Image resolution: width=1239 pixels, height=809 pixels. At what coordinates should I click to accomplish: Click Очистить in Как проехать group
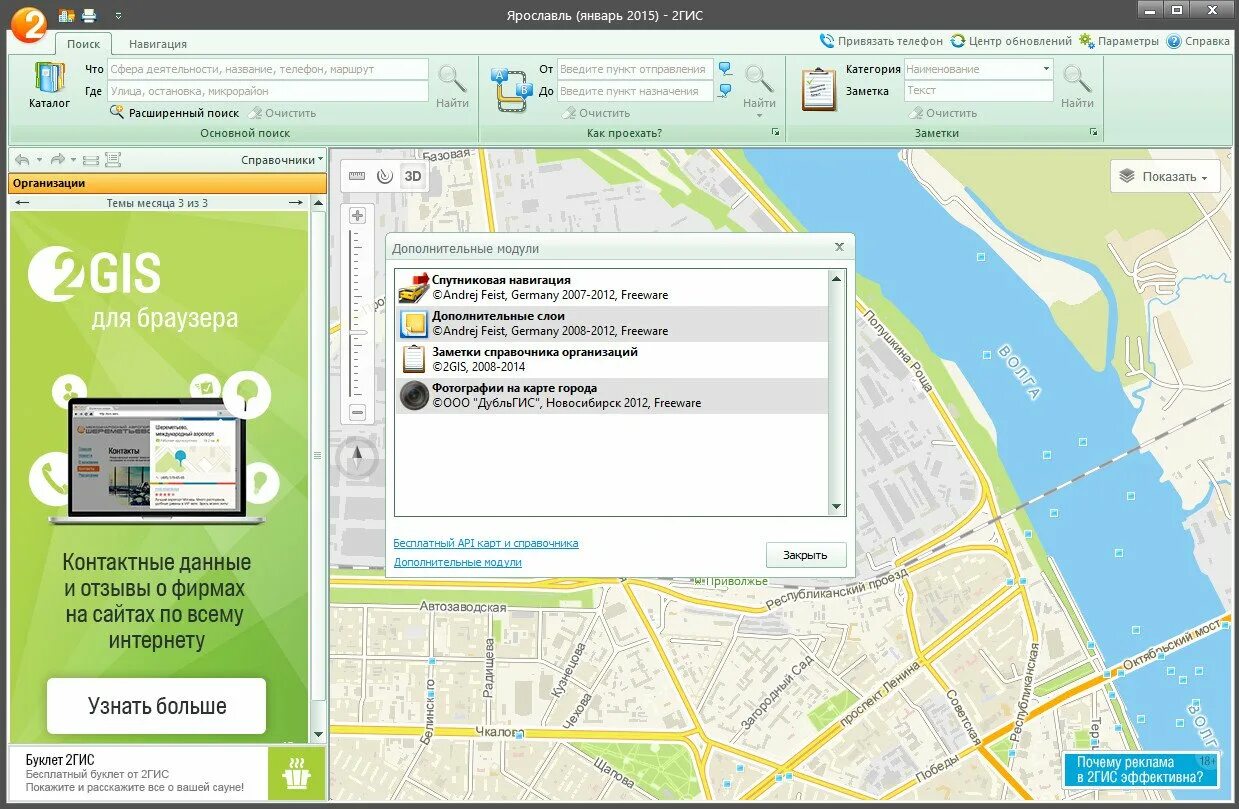(x=596, y=113)
